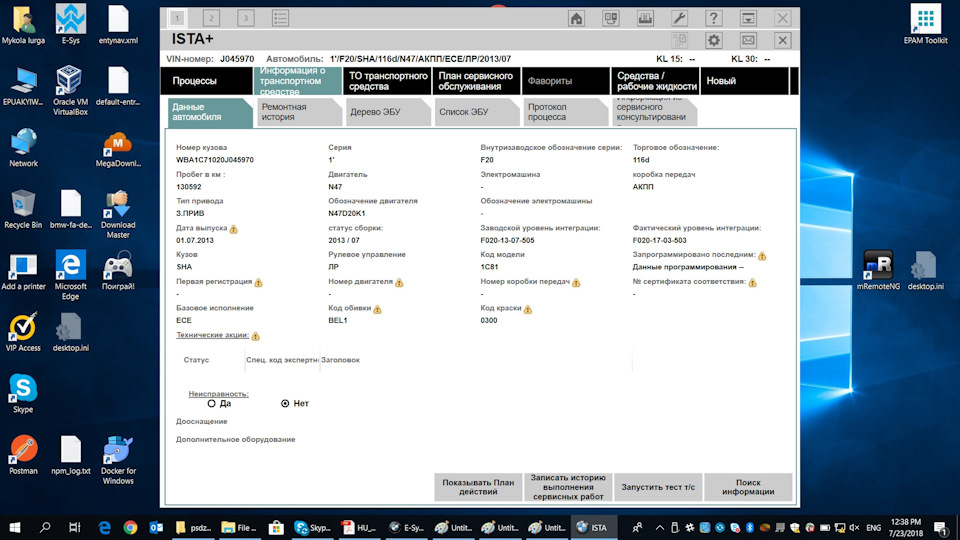Open the Новый tab
Screen dimensions: 960x540
744,81
